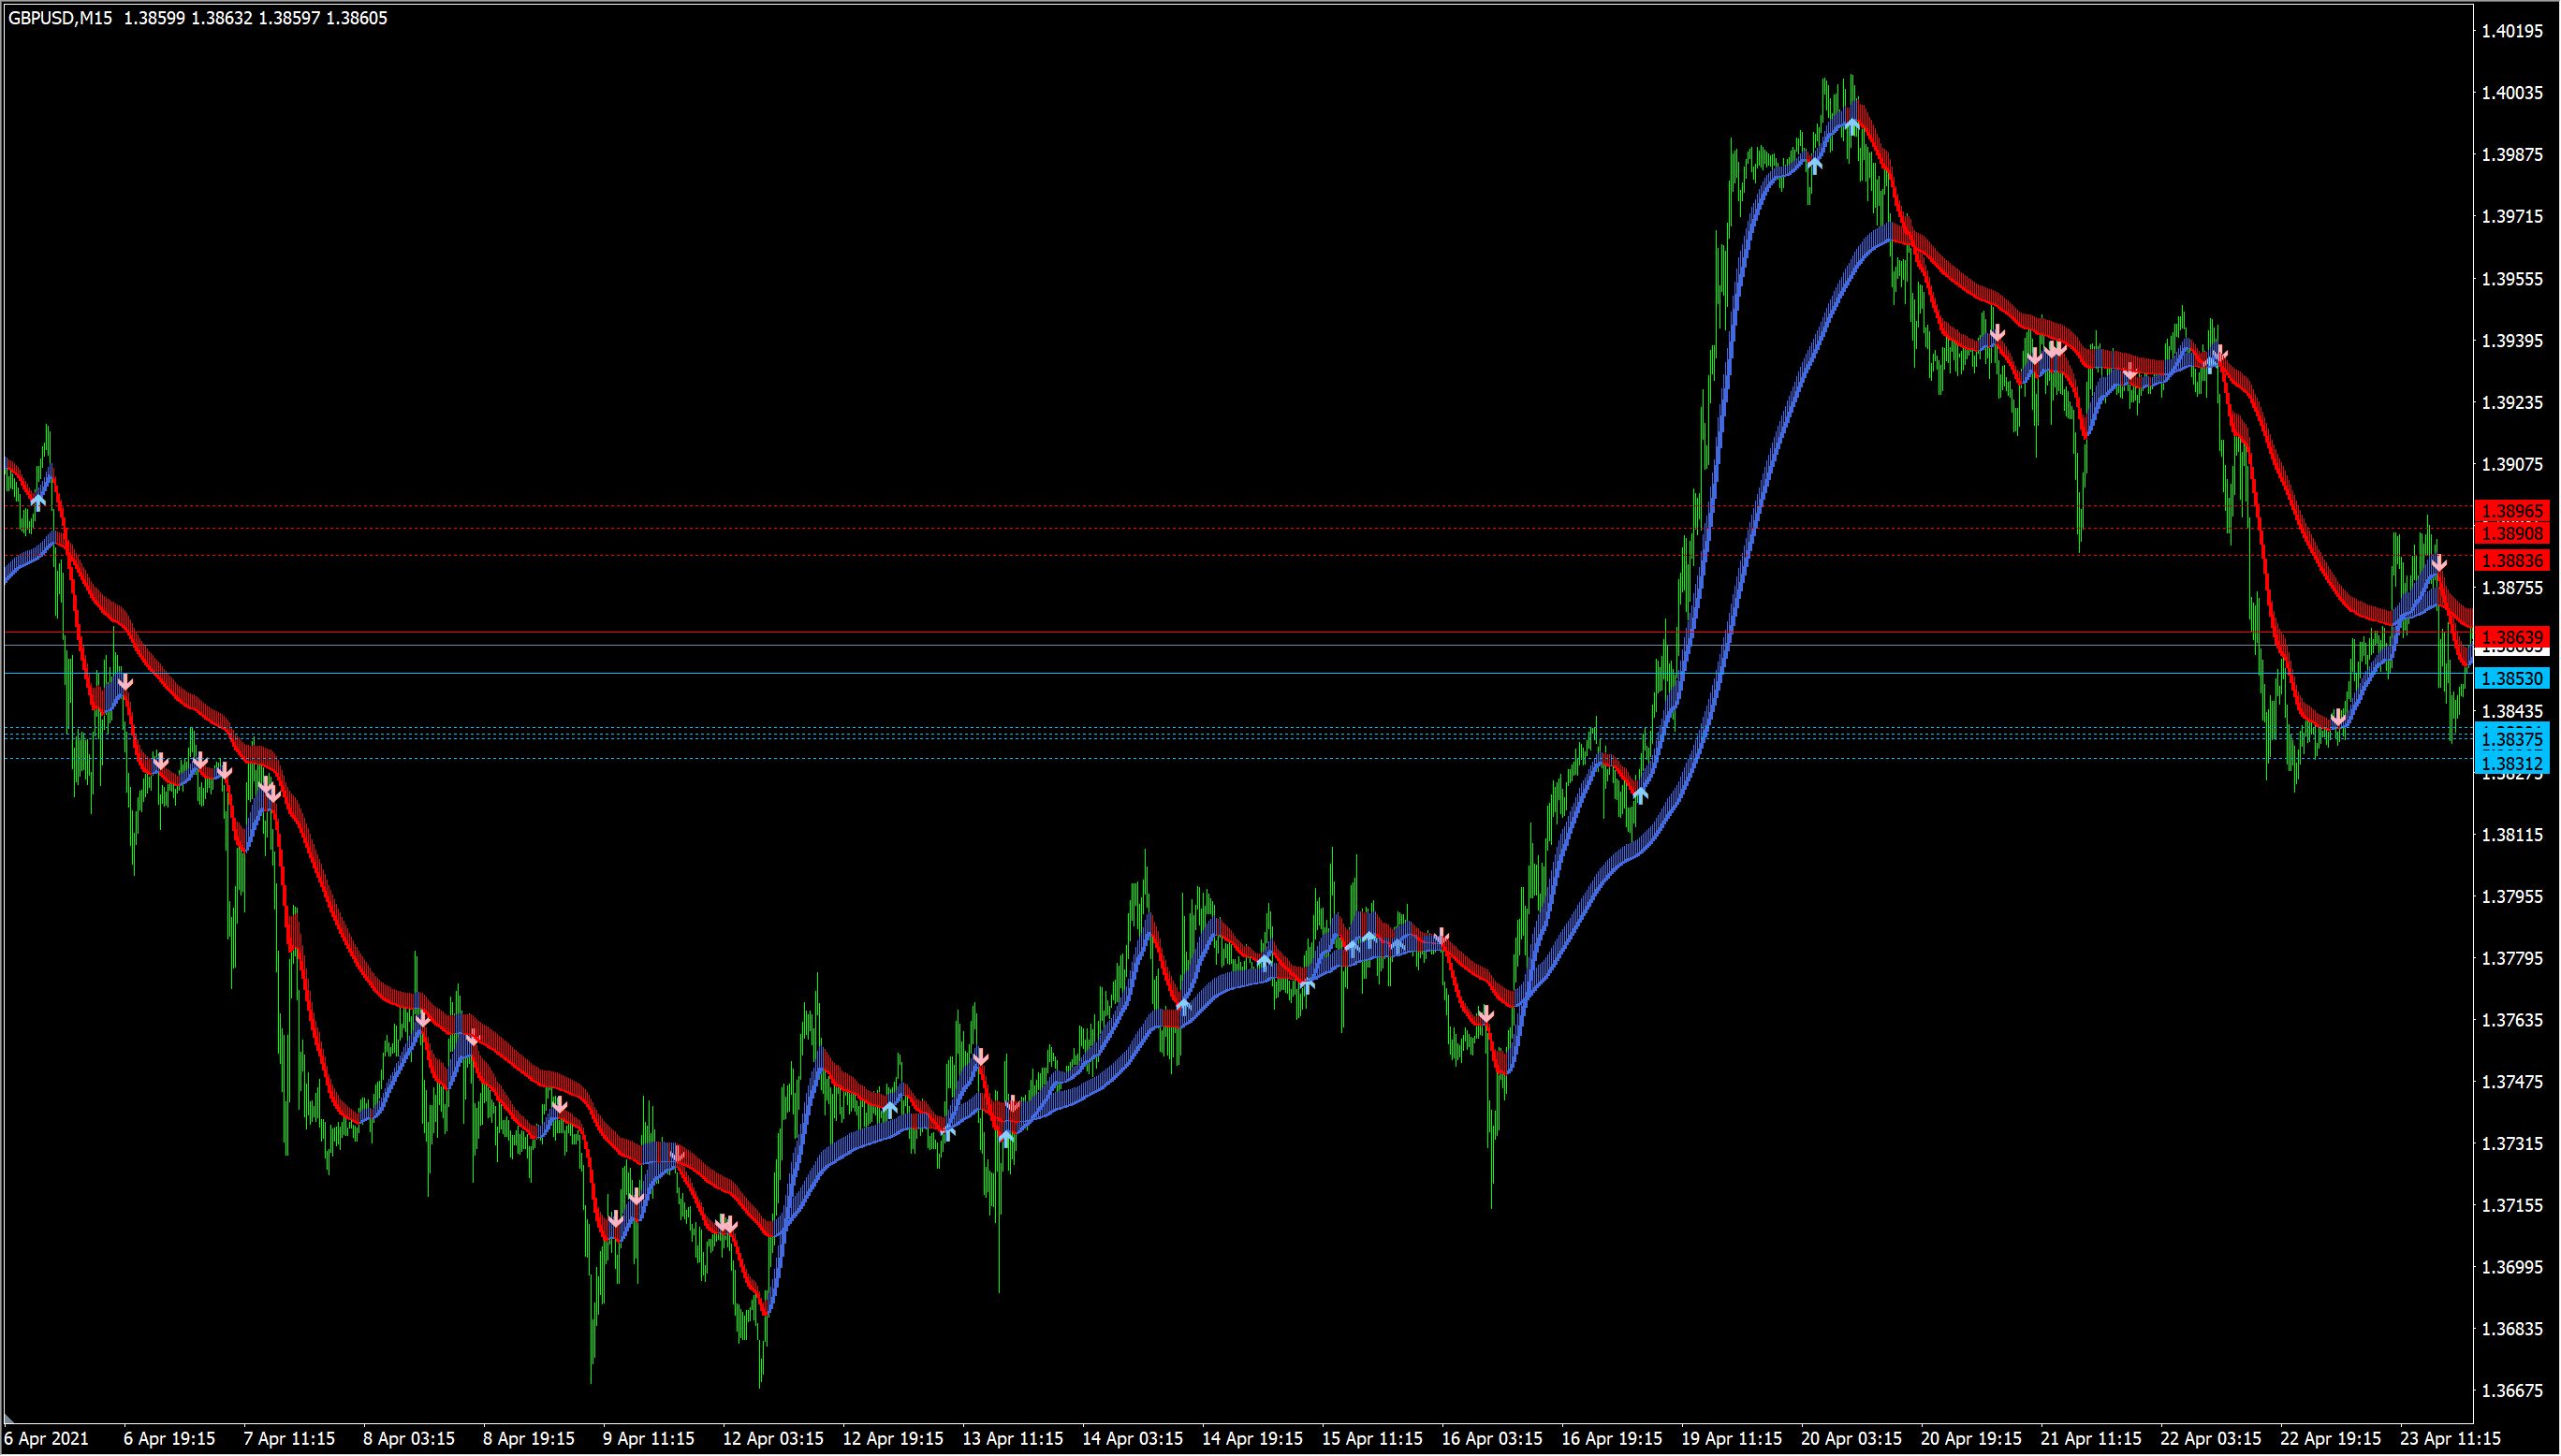Click the 6 Apr 2021 date label
Viewport: 2561px width, 1456px height.
(x=47, y=1438)
